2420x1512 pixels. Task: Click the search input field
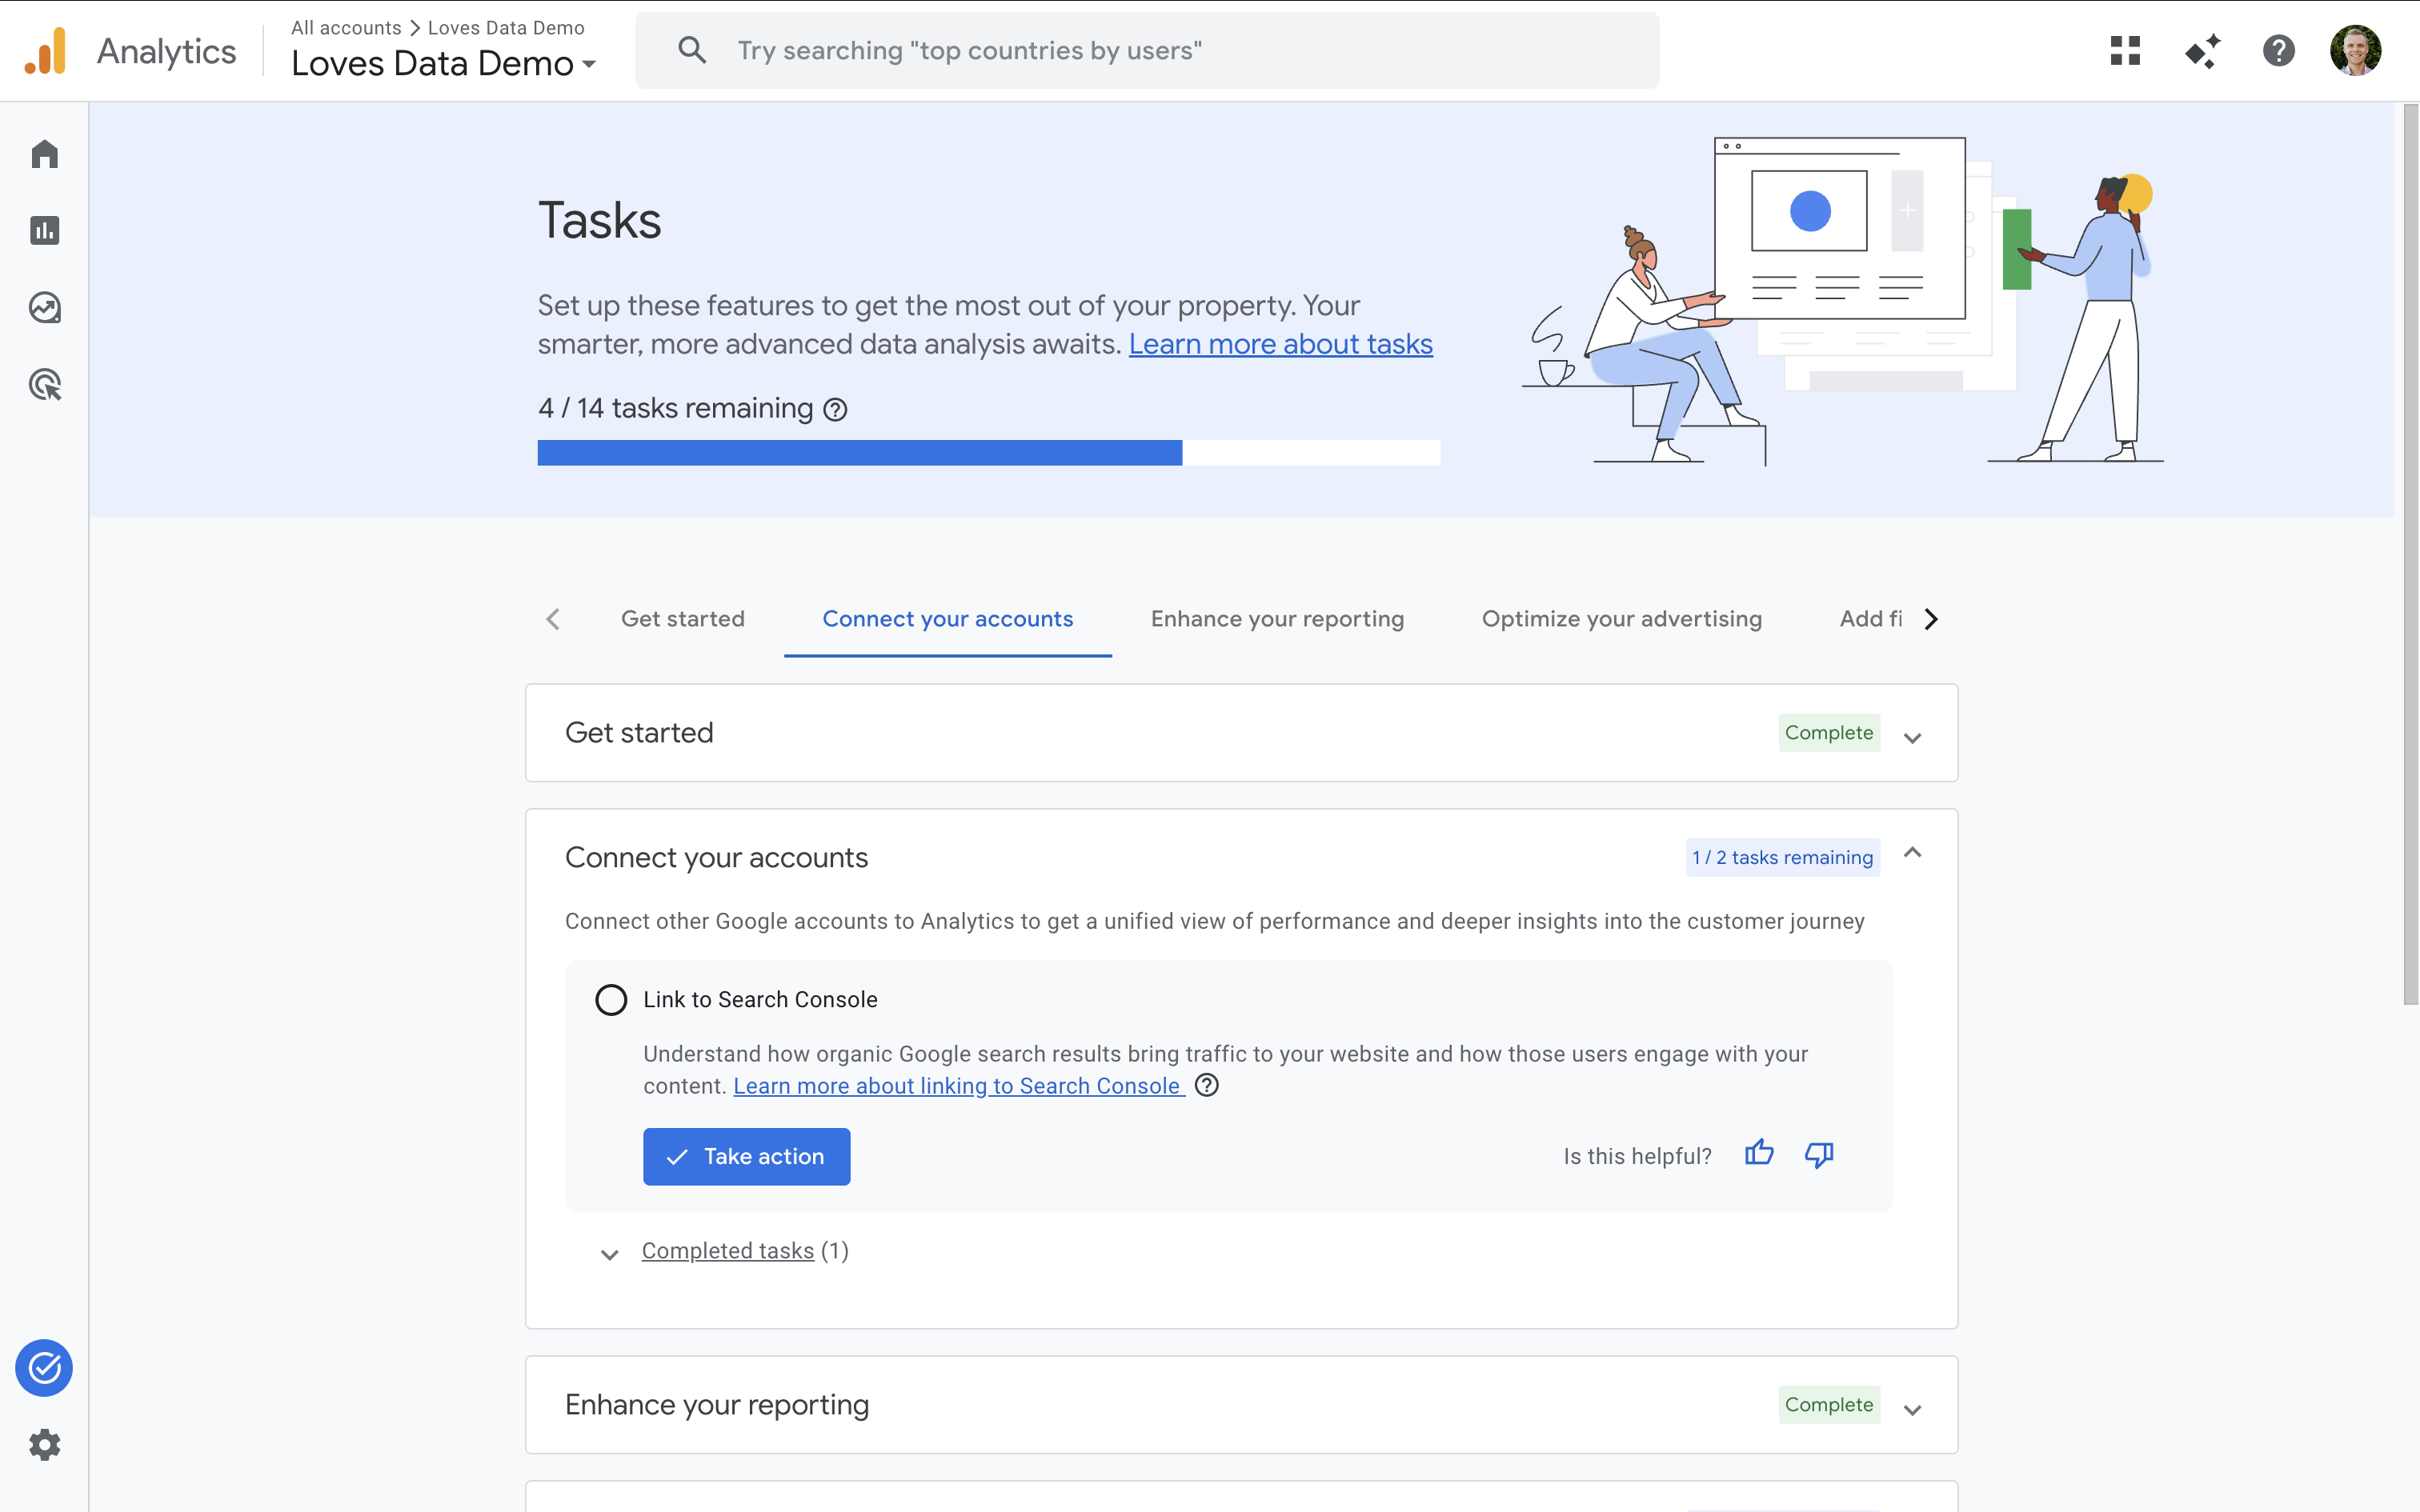tap(1147, 50)
